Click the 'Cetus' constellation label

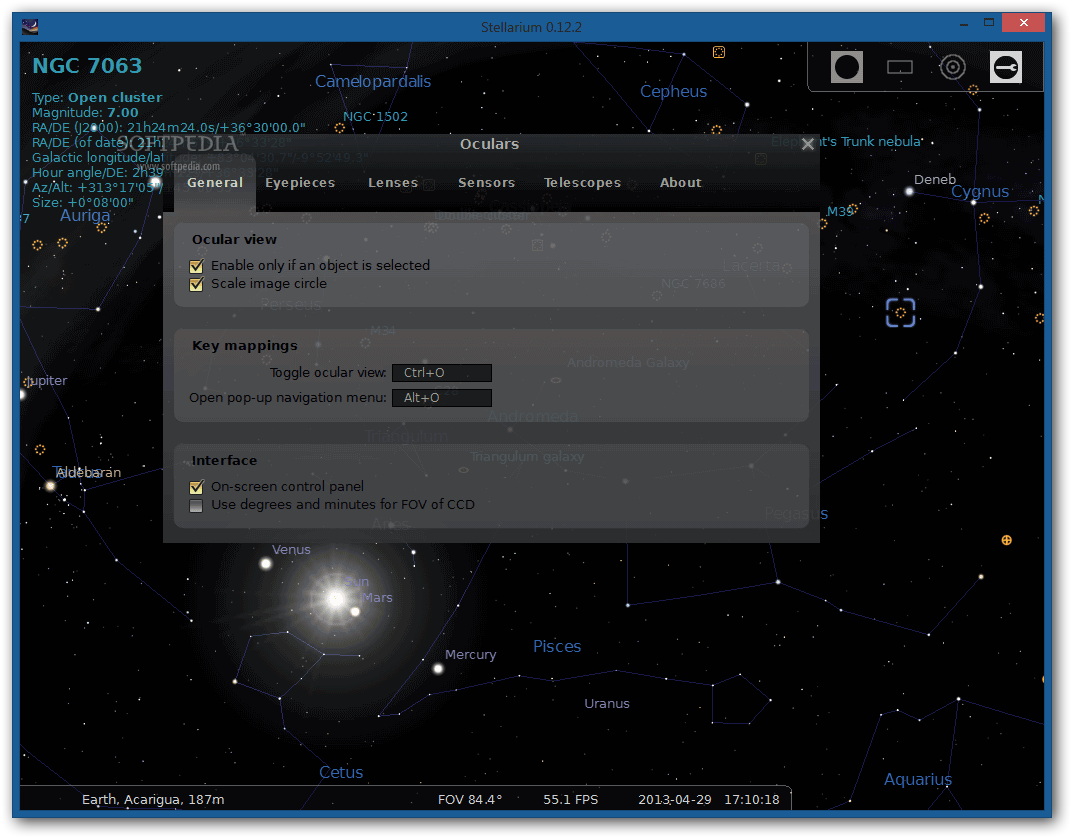[x=341, y=772]
